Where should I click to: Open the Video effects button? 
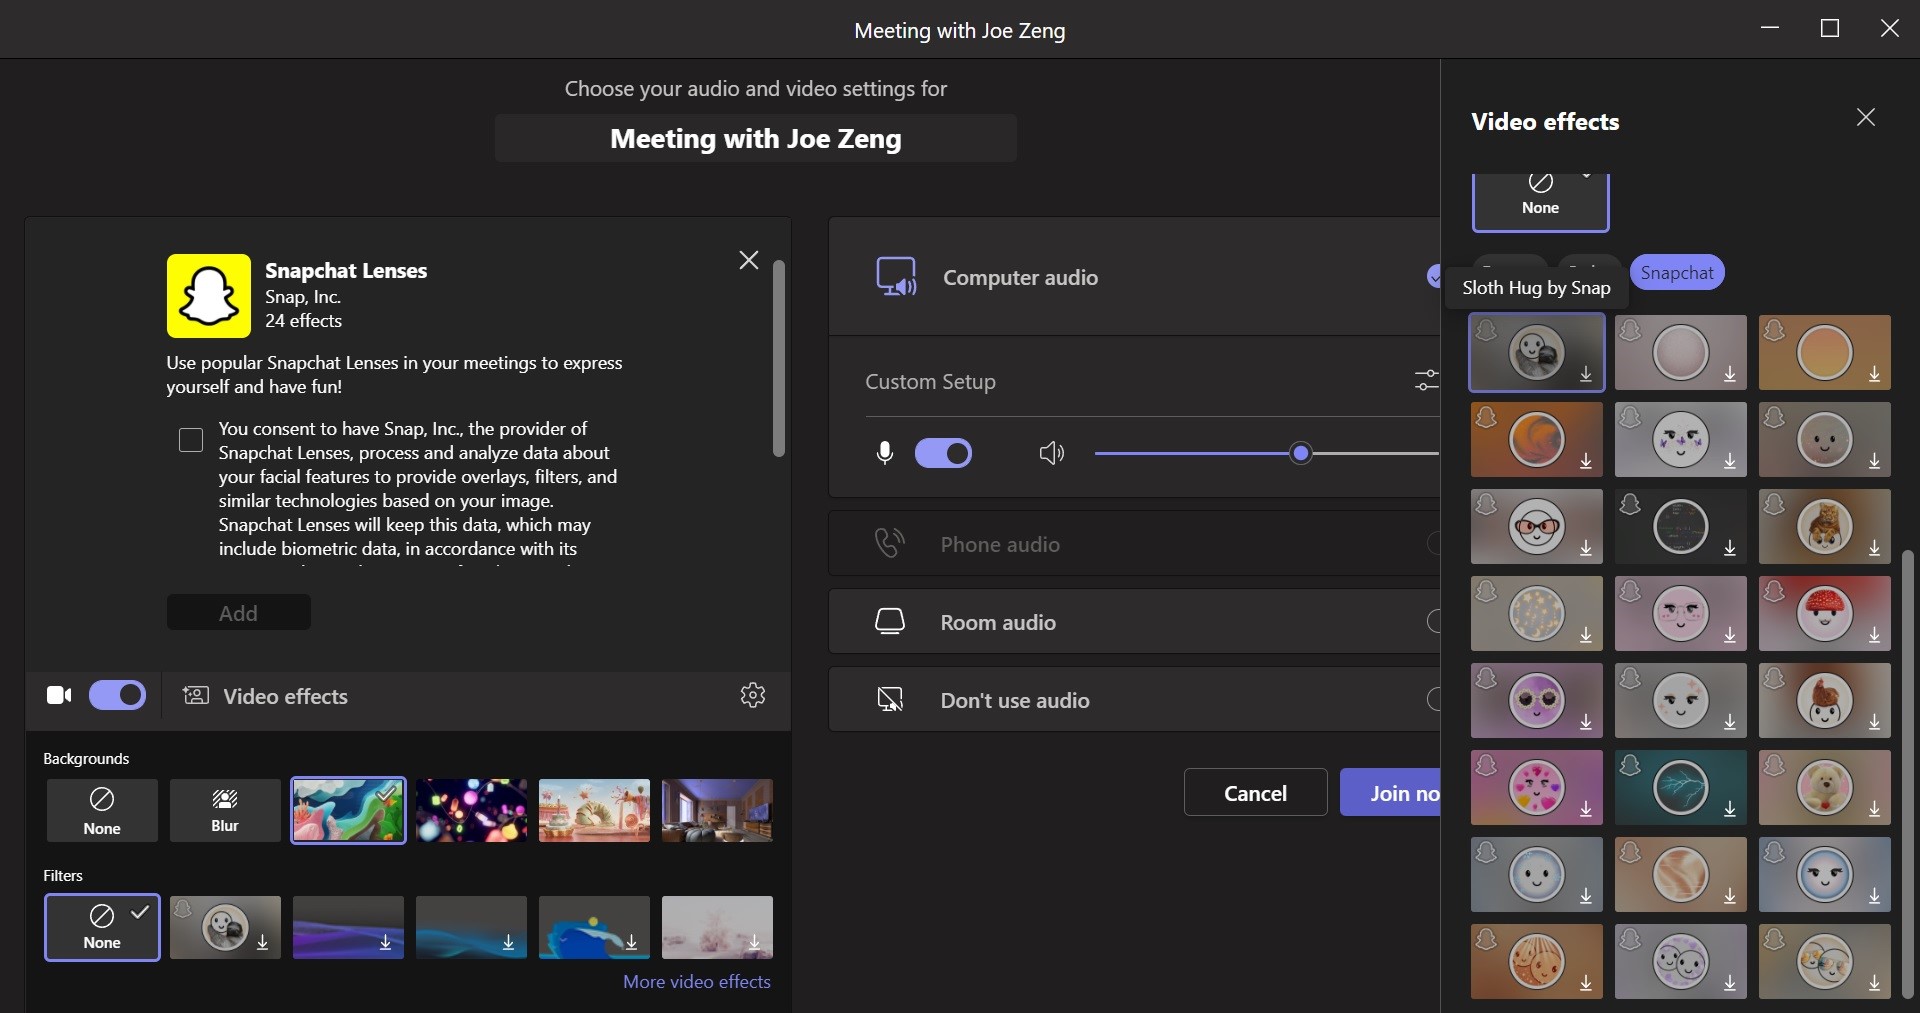266,696
